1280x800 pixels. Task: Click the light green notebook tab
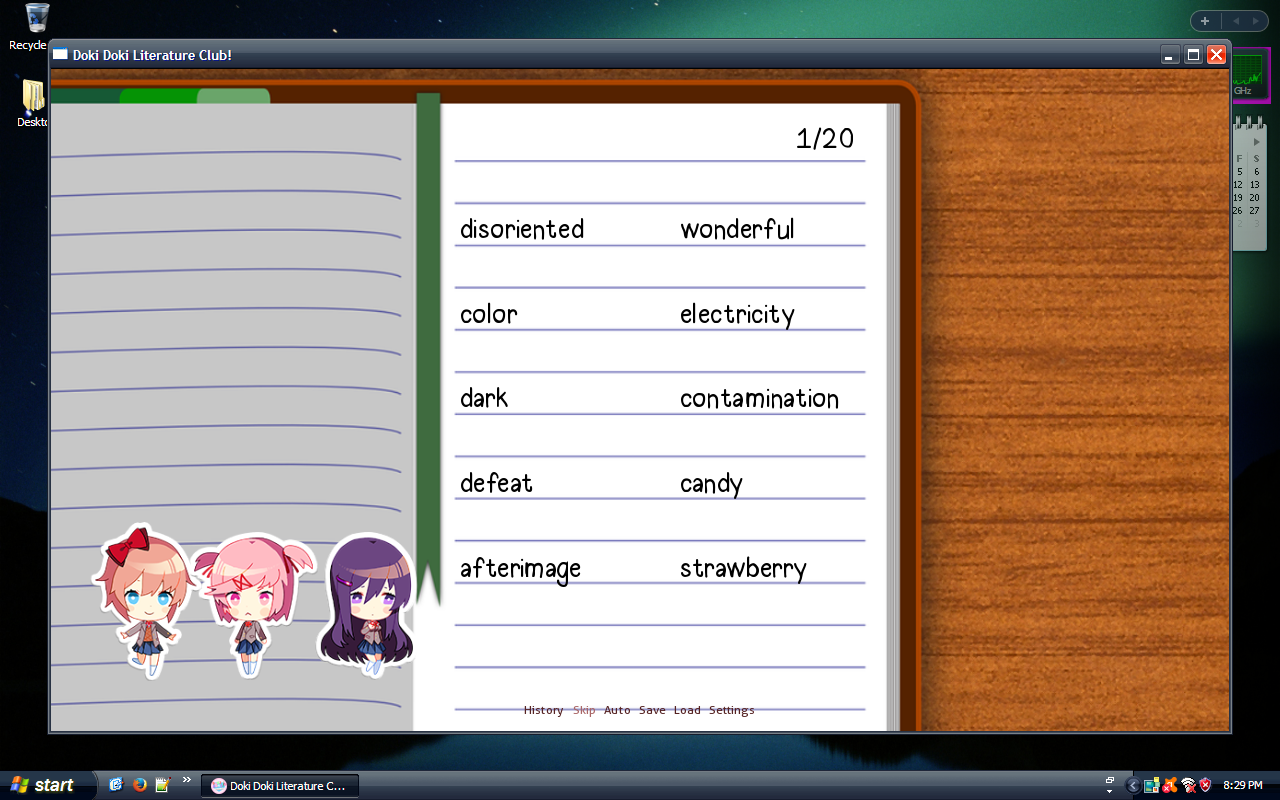coord(234,96)
